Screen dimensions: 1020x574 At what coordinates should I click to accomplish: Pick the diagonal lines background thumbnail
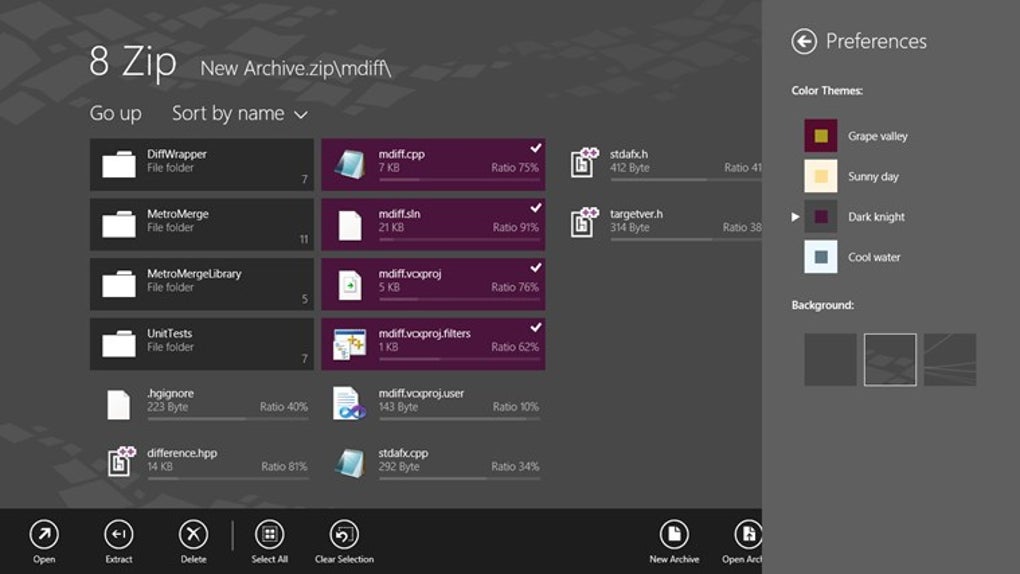pyautogui.click(x=950, y=360)
